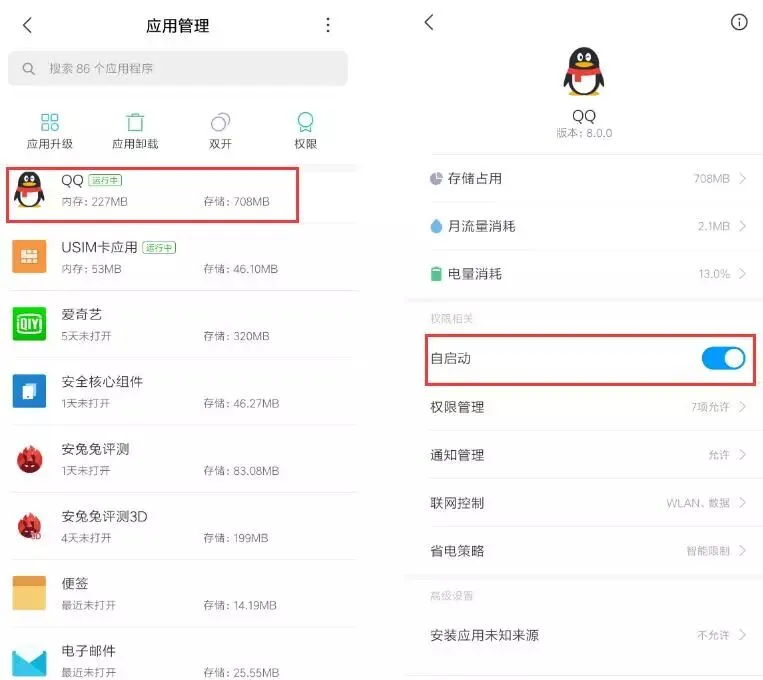Tap USIM卡应用 运行中 badge

[x=159, y=248]
